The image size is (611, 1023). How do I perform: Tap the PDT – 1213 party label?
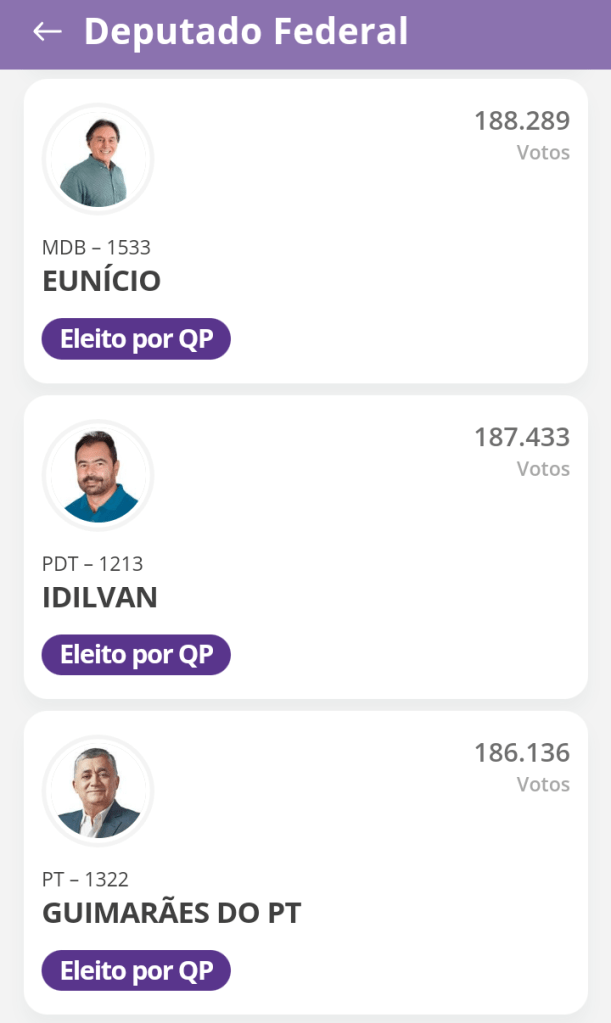coord(92,563)
